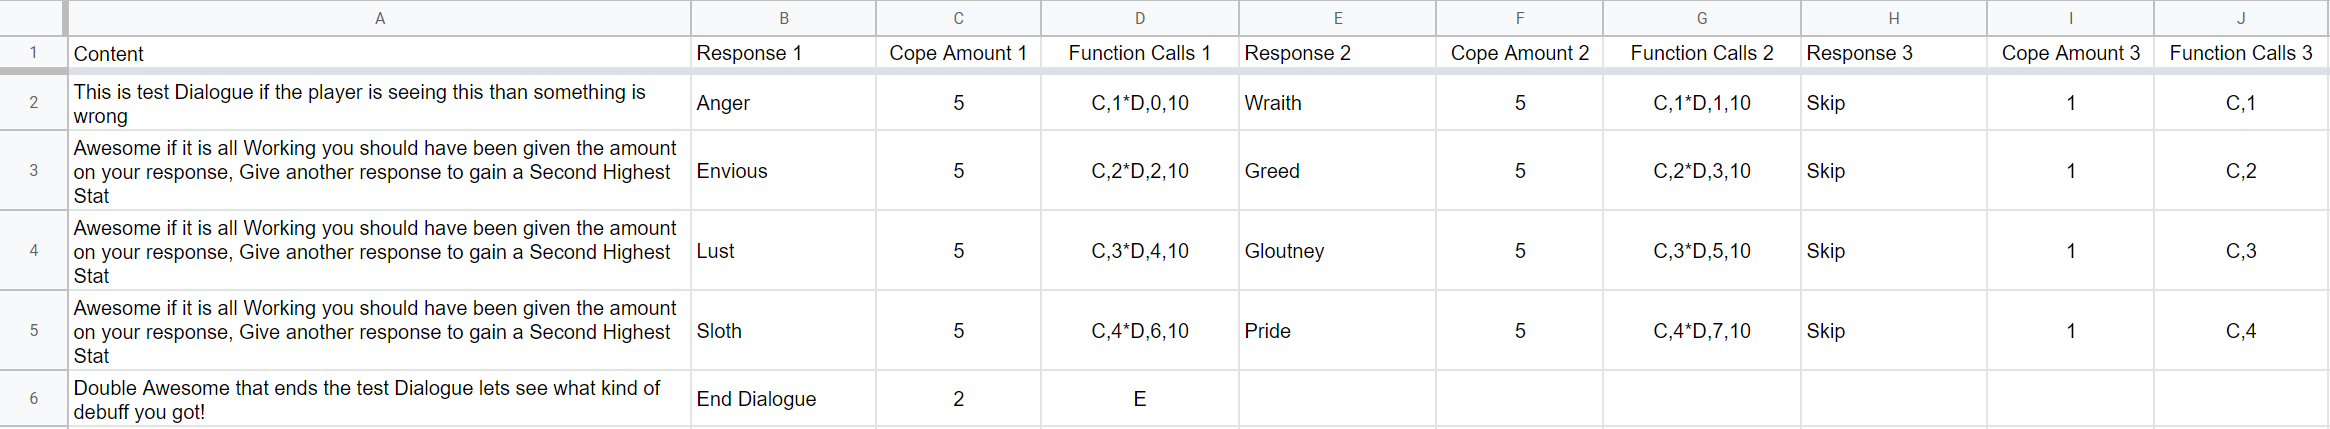
Task: Click the column D header
Action: tap(1139, 18)
